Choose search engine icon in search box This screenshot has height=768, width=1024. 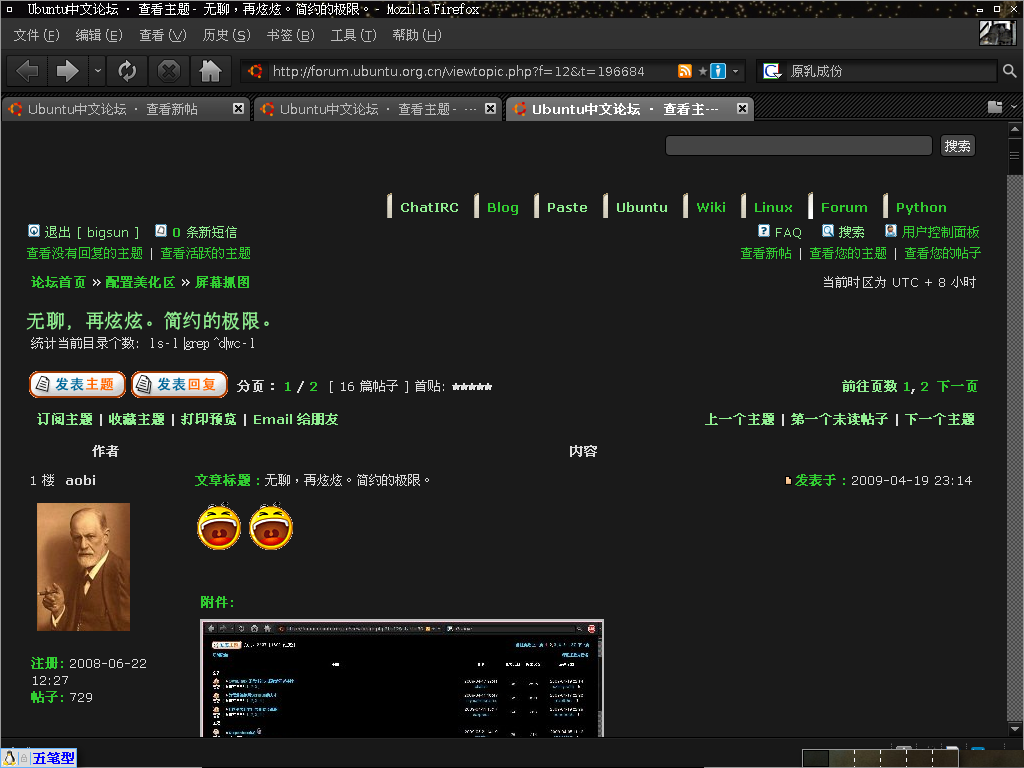click(772, 71)
